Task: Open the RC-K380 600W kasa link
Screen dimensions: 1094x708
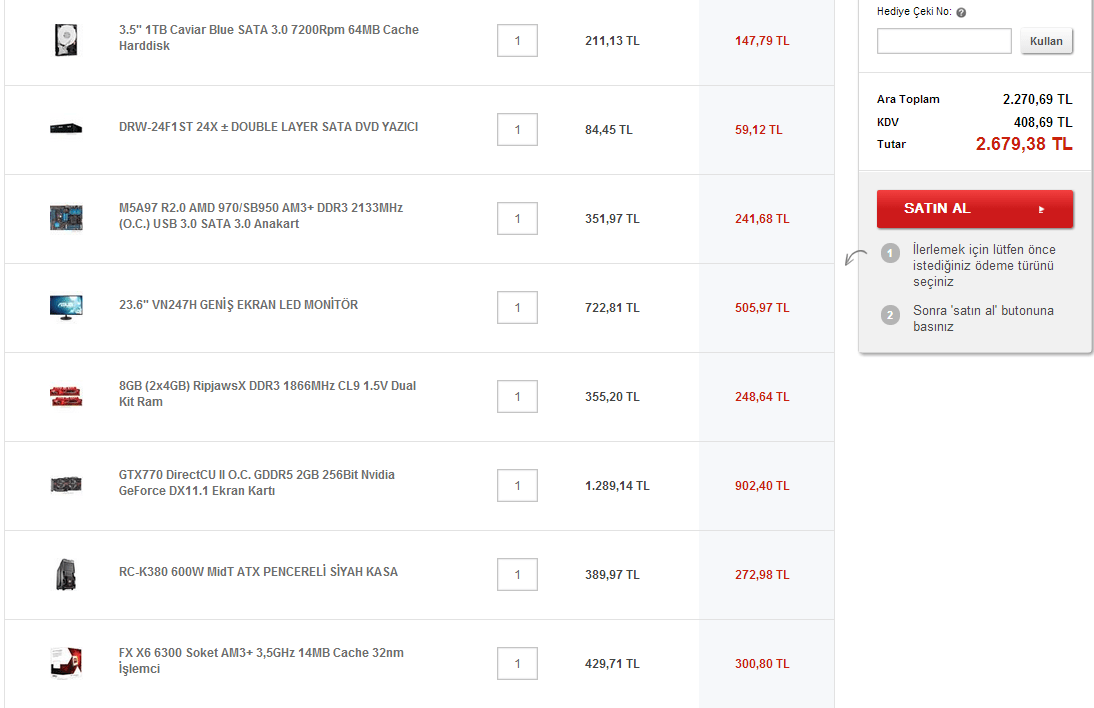Action: 258,572
